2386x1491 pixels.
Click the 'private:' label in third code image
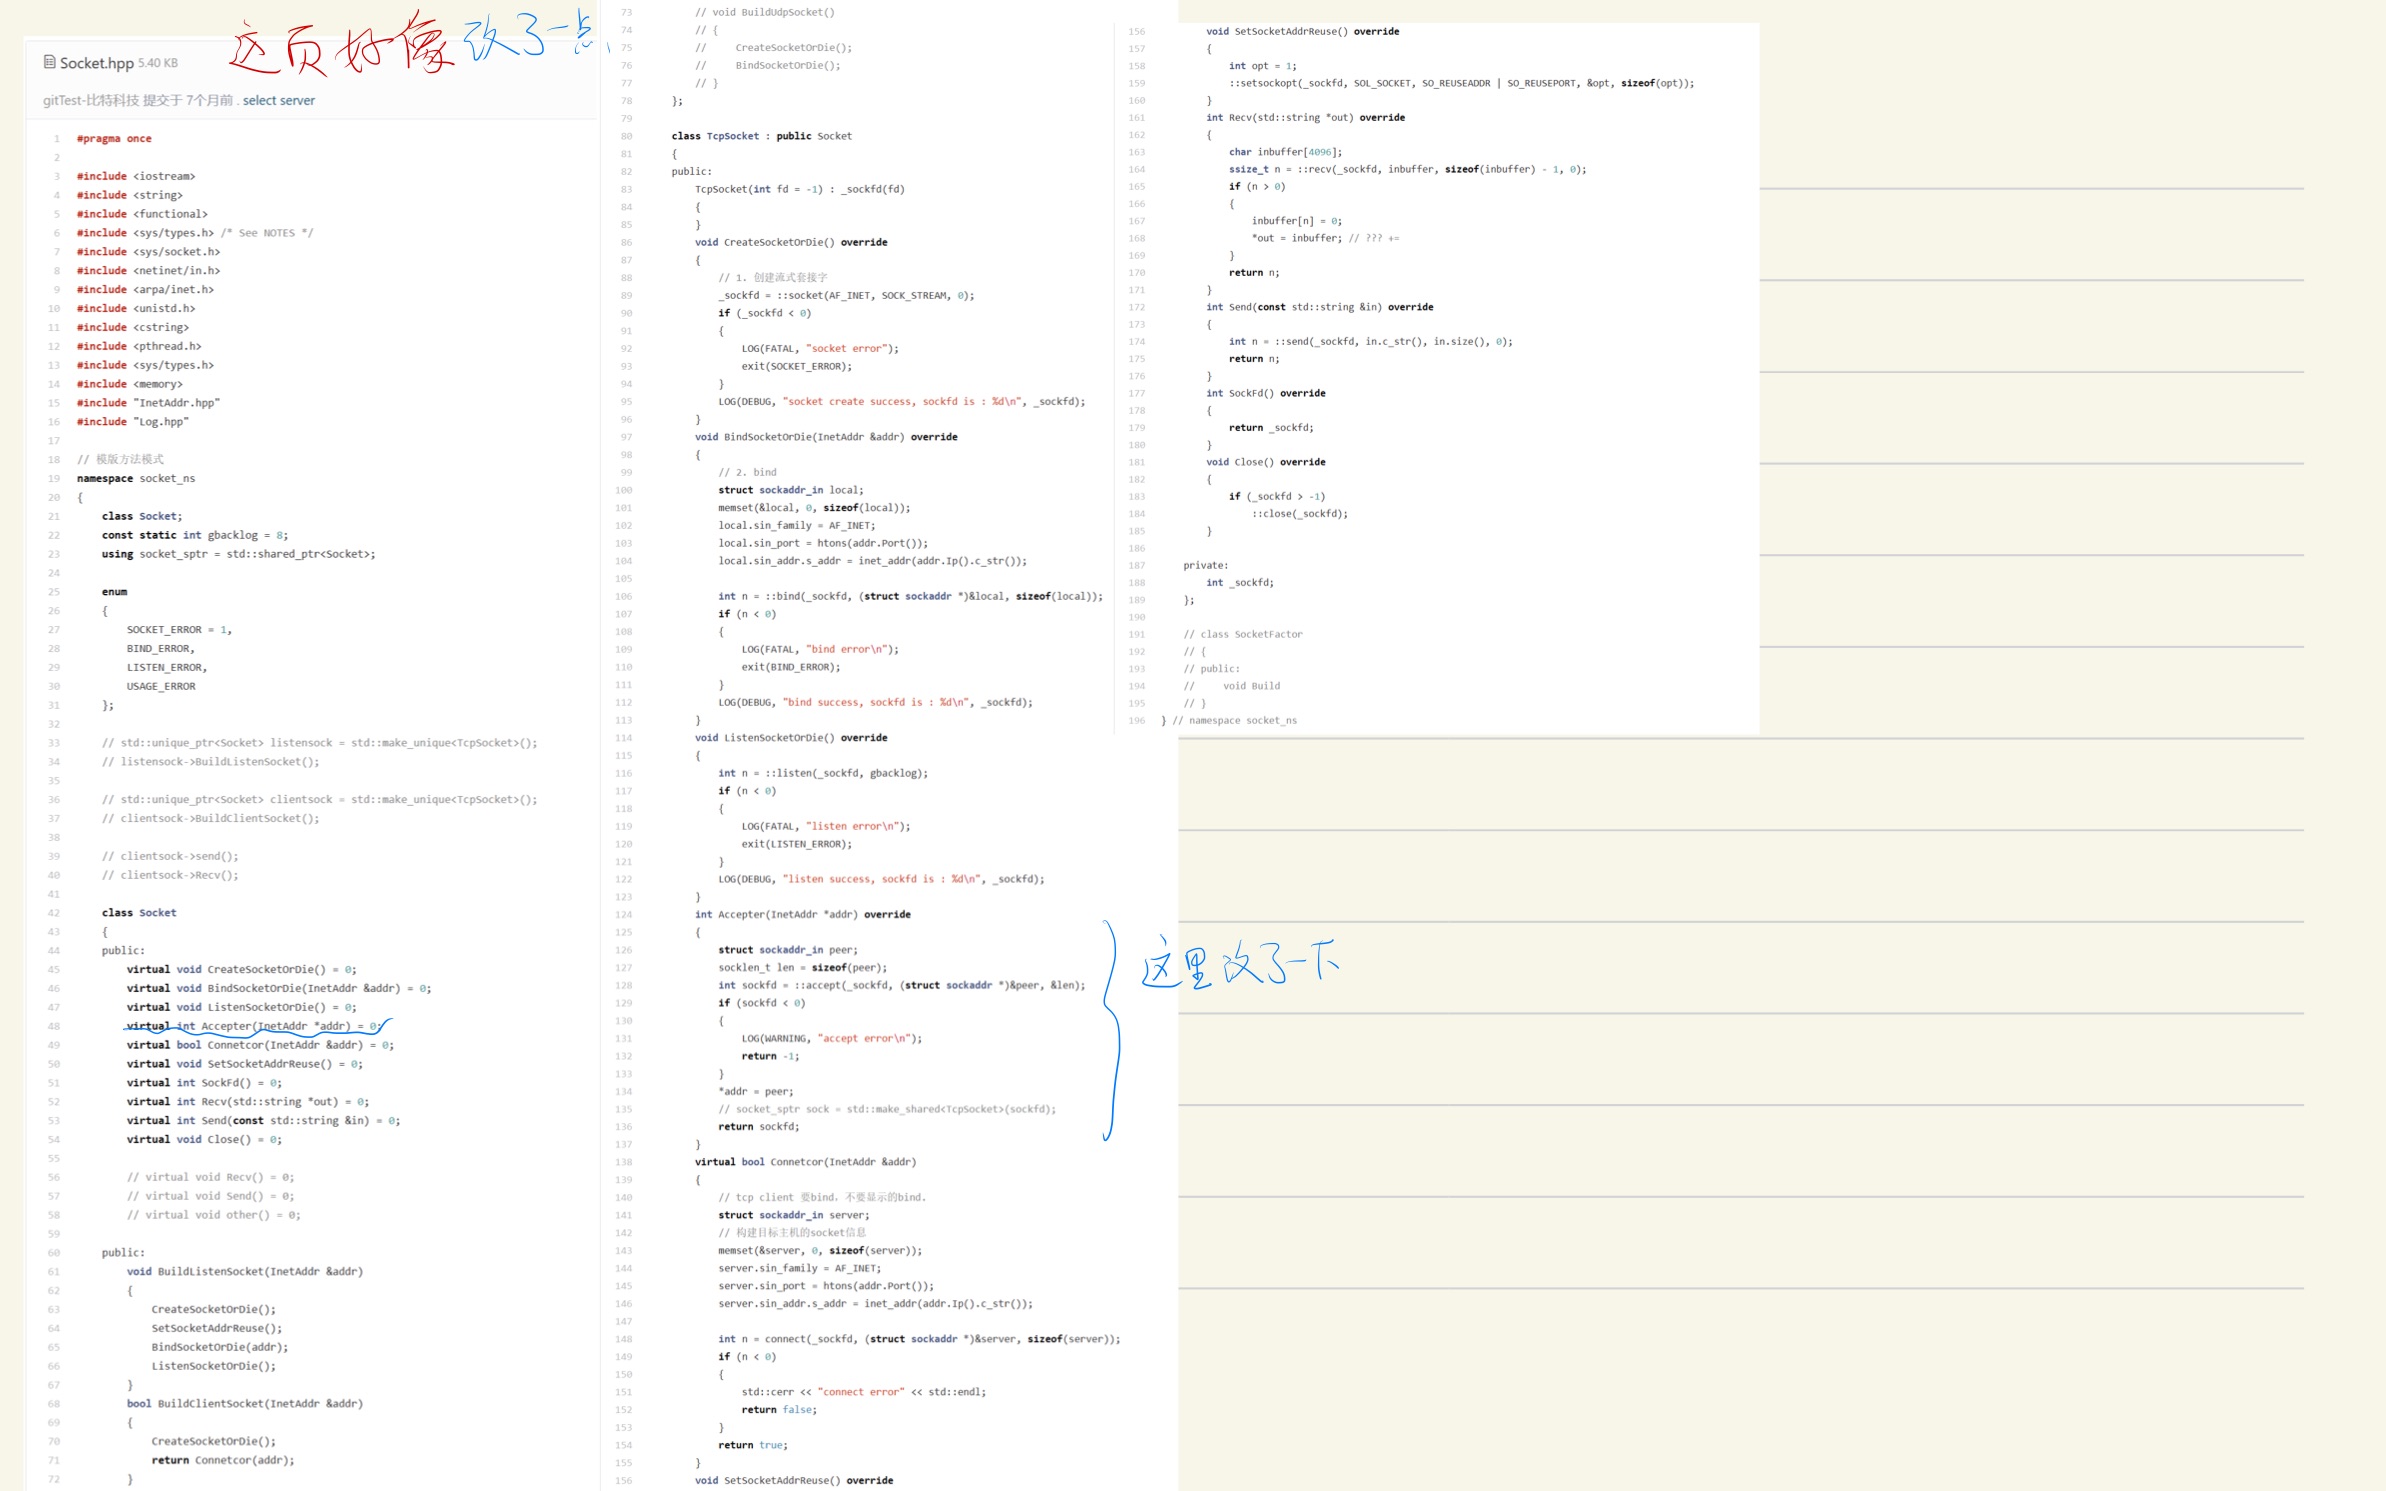[1205, 565]
